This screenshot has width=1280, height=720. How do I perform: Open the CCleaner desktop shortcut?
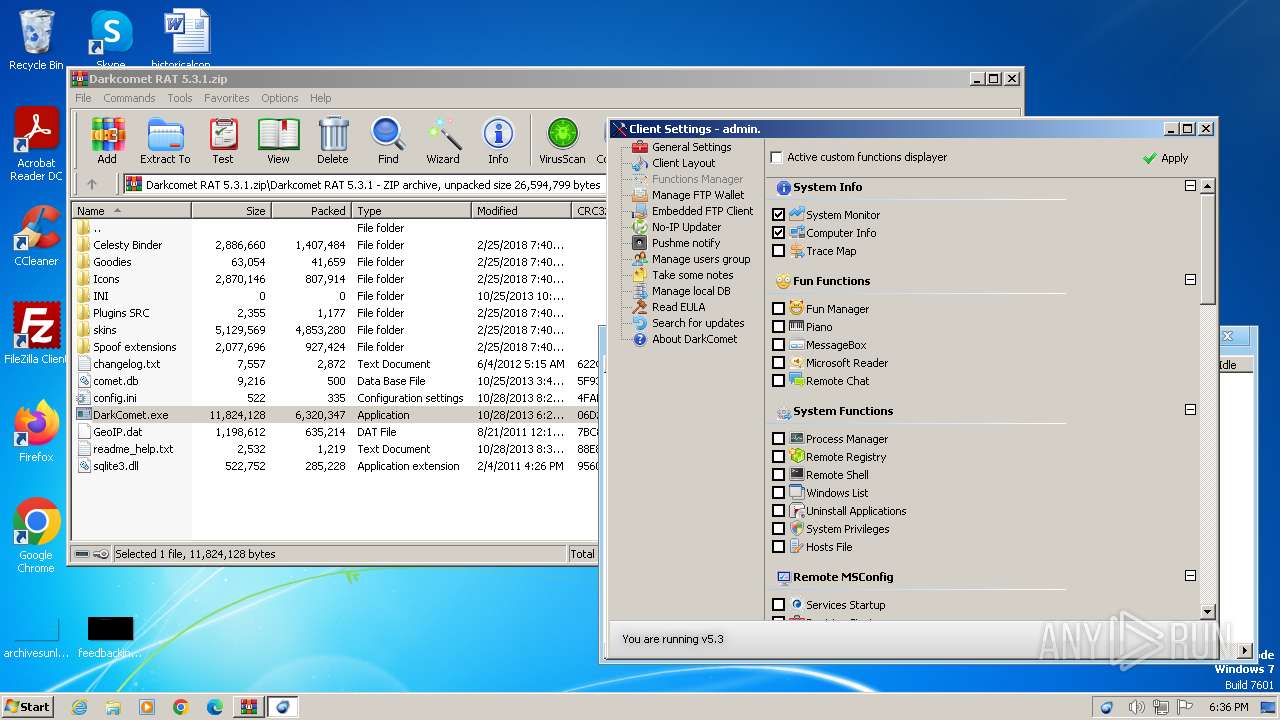click(x=36, y=237)
